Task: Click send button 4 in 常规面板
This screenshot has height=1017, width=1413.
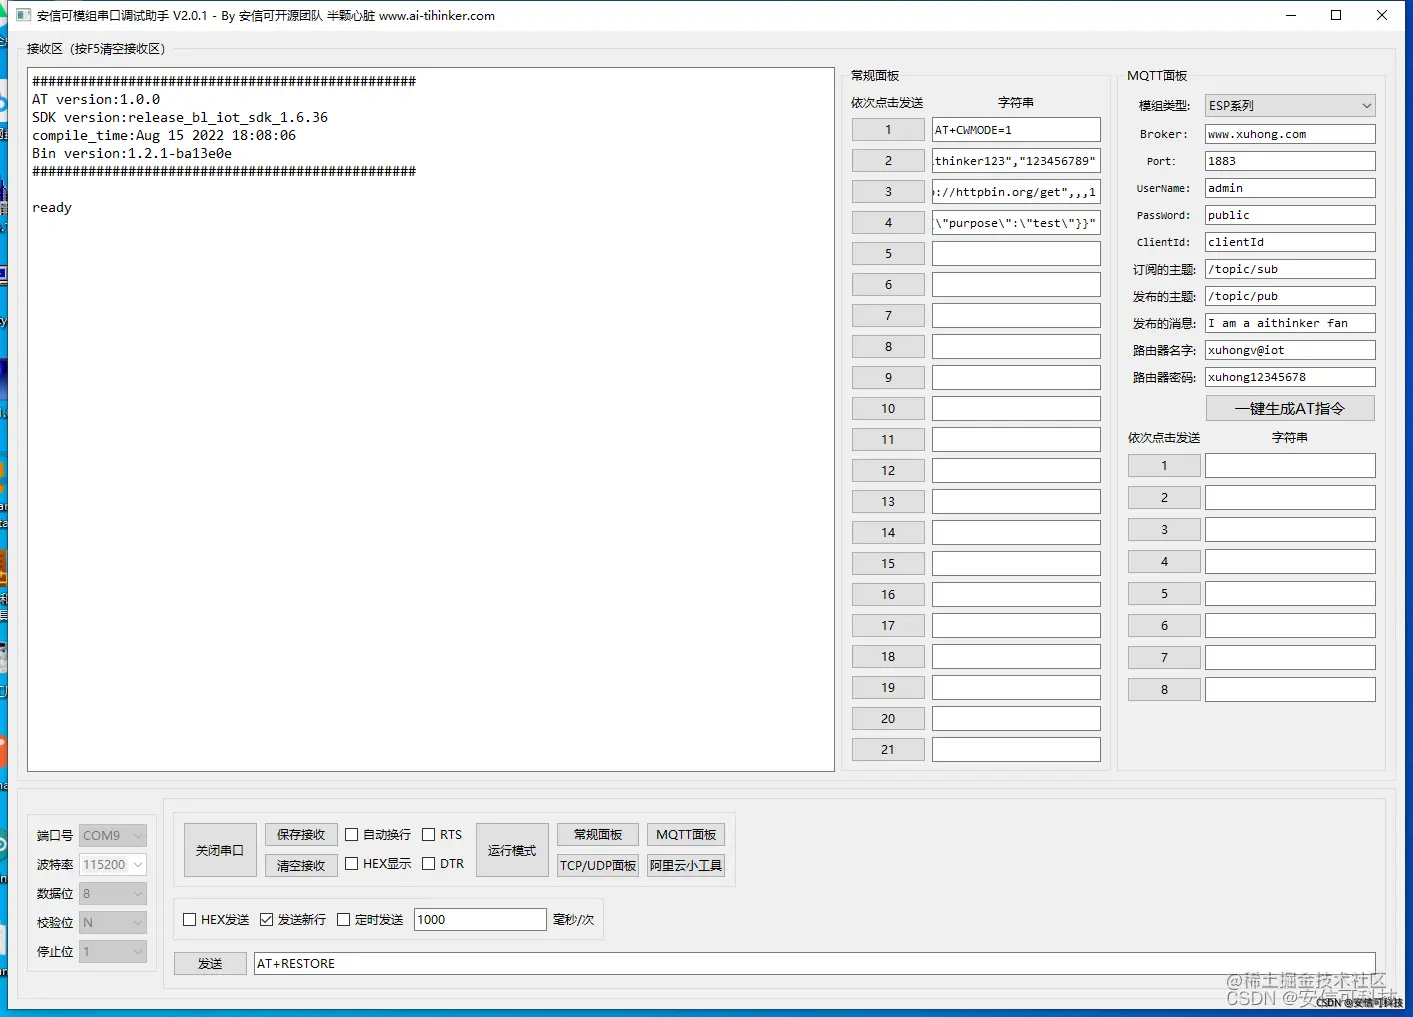Action: [x=888, y=223]
